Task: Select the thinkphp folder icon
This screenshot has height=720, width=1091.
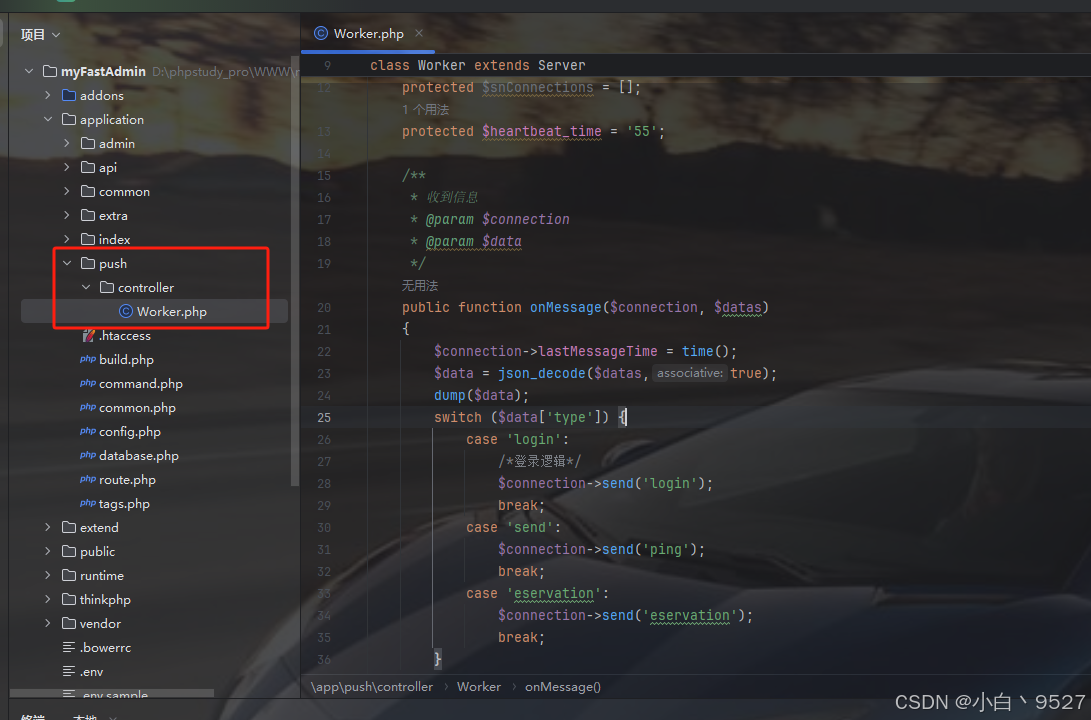Action: 69,599
